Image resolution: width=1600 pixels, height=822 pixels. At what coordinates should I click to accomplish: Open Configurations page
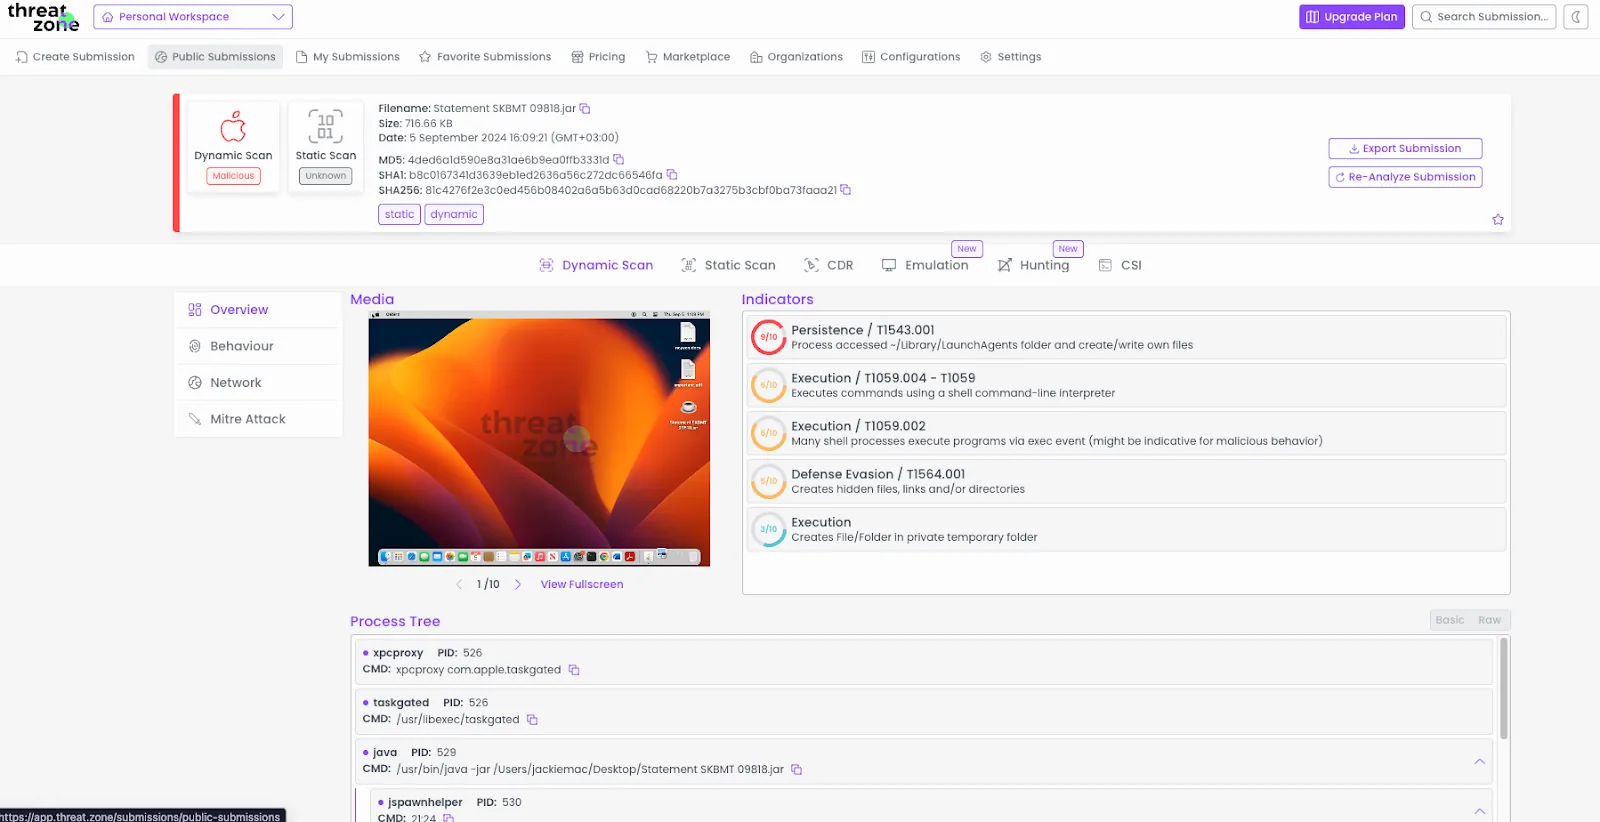pos(911,57)
